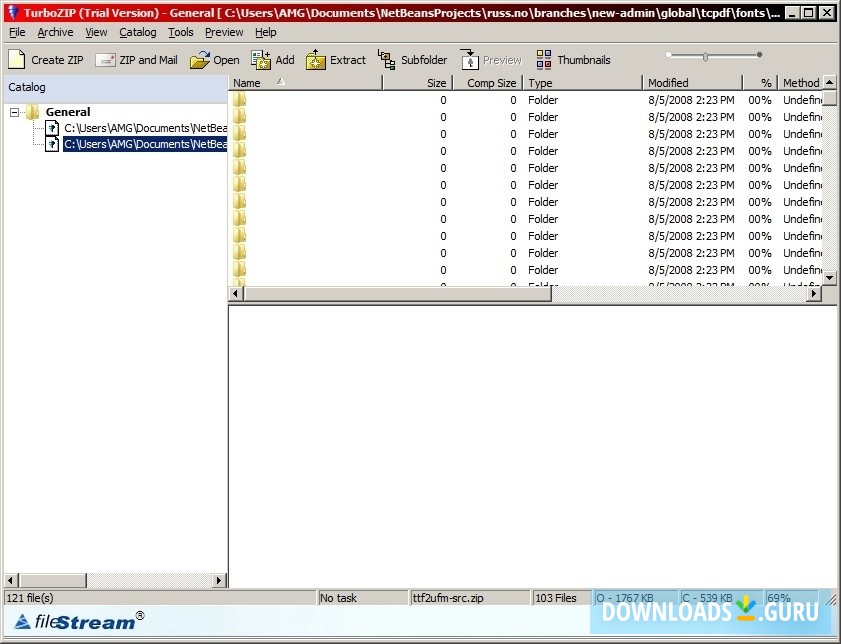Image resolution: width=841 pixels, height=644 pixels.
Task: Click the General catalog folder icon
Action: click(33, 112)
